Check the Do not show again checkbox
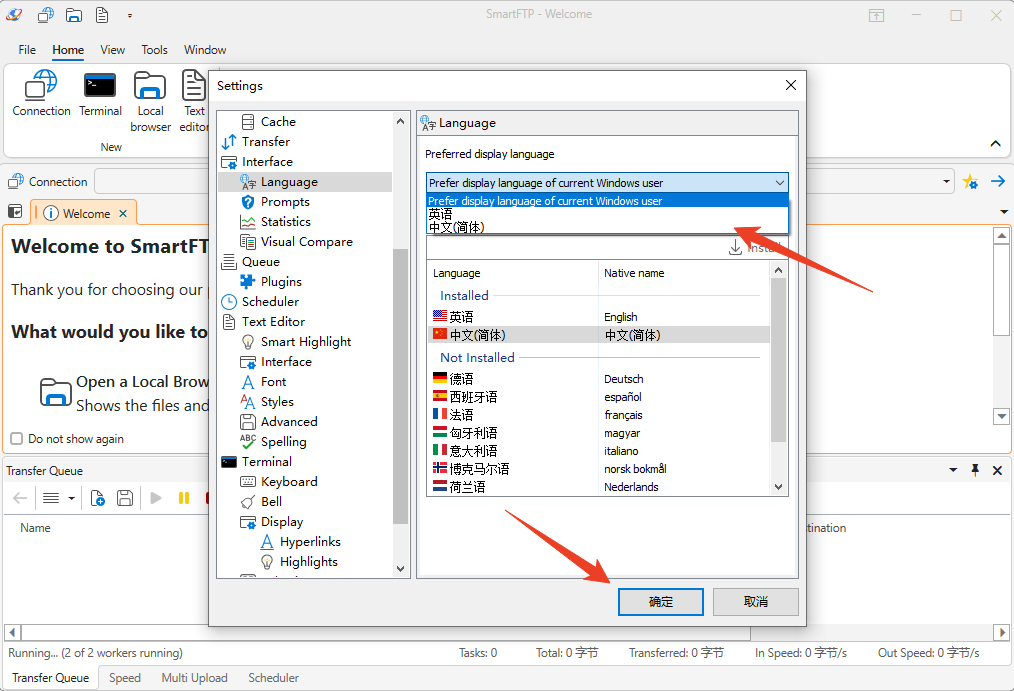 coord(17,439)
